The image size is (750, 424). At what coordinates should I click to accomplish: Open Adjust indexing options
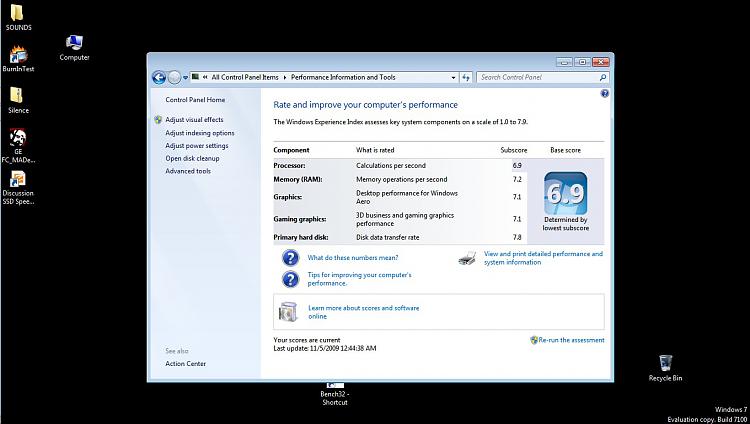pos(200,133)
